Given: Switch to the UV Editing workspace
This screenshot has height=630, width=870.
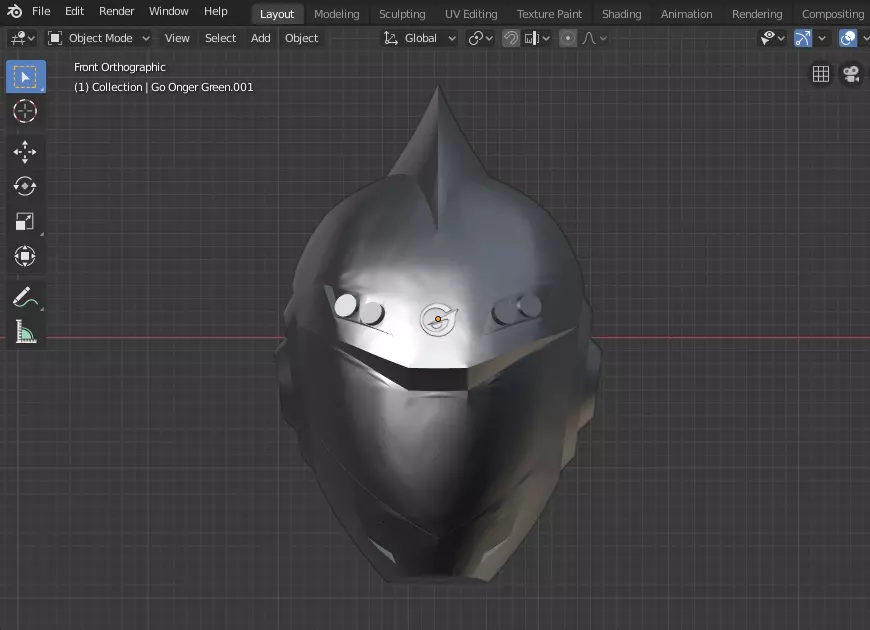Looking at the screenshot, I should [471, 14].
